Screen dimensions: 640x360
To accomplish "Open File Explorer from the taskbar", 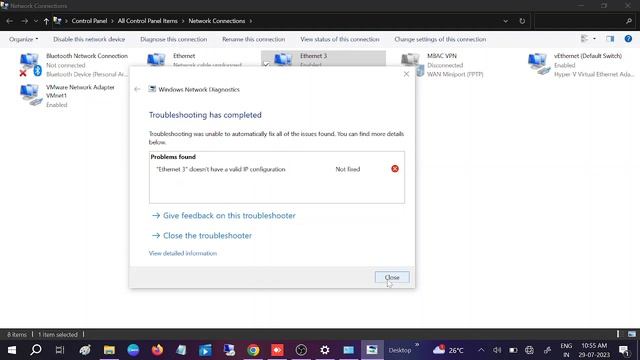I will 109,350.
